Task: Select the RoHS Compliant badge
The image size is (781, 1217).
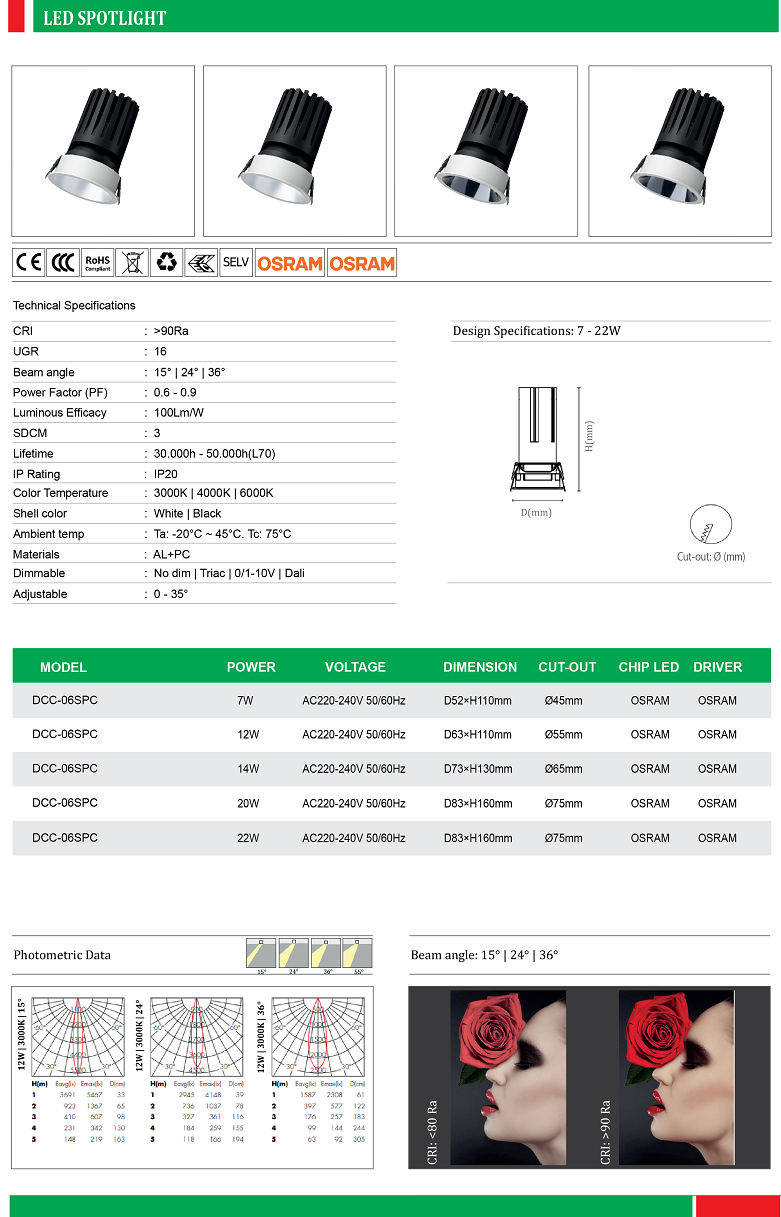Action: 97,263
